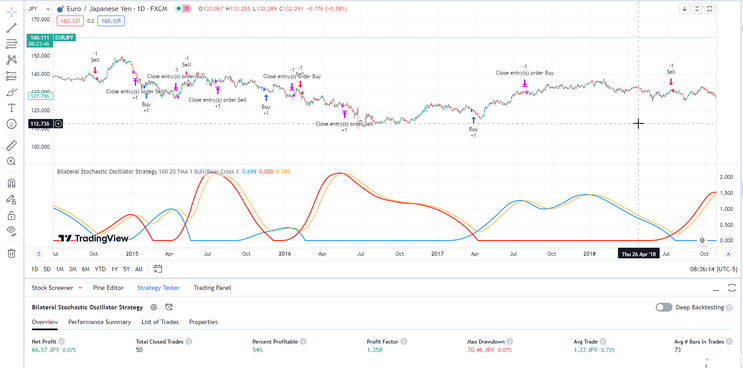Viewport: 743px width, 368px height.
Task: Enable Deep Backtesting toggle
Action: (x=664, y=307)
